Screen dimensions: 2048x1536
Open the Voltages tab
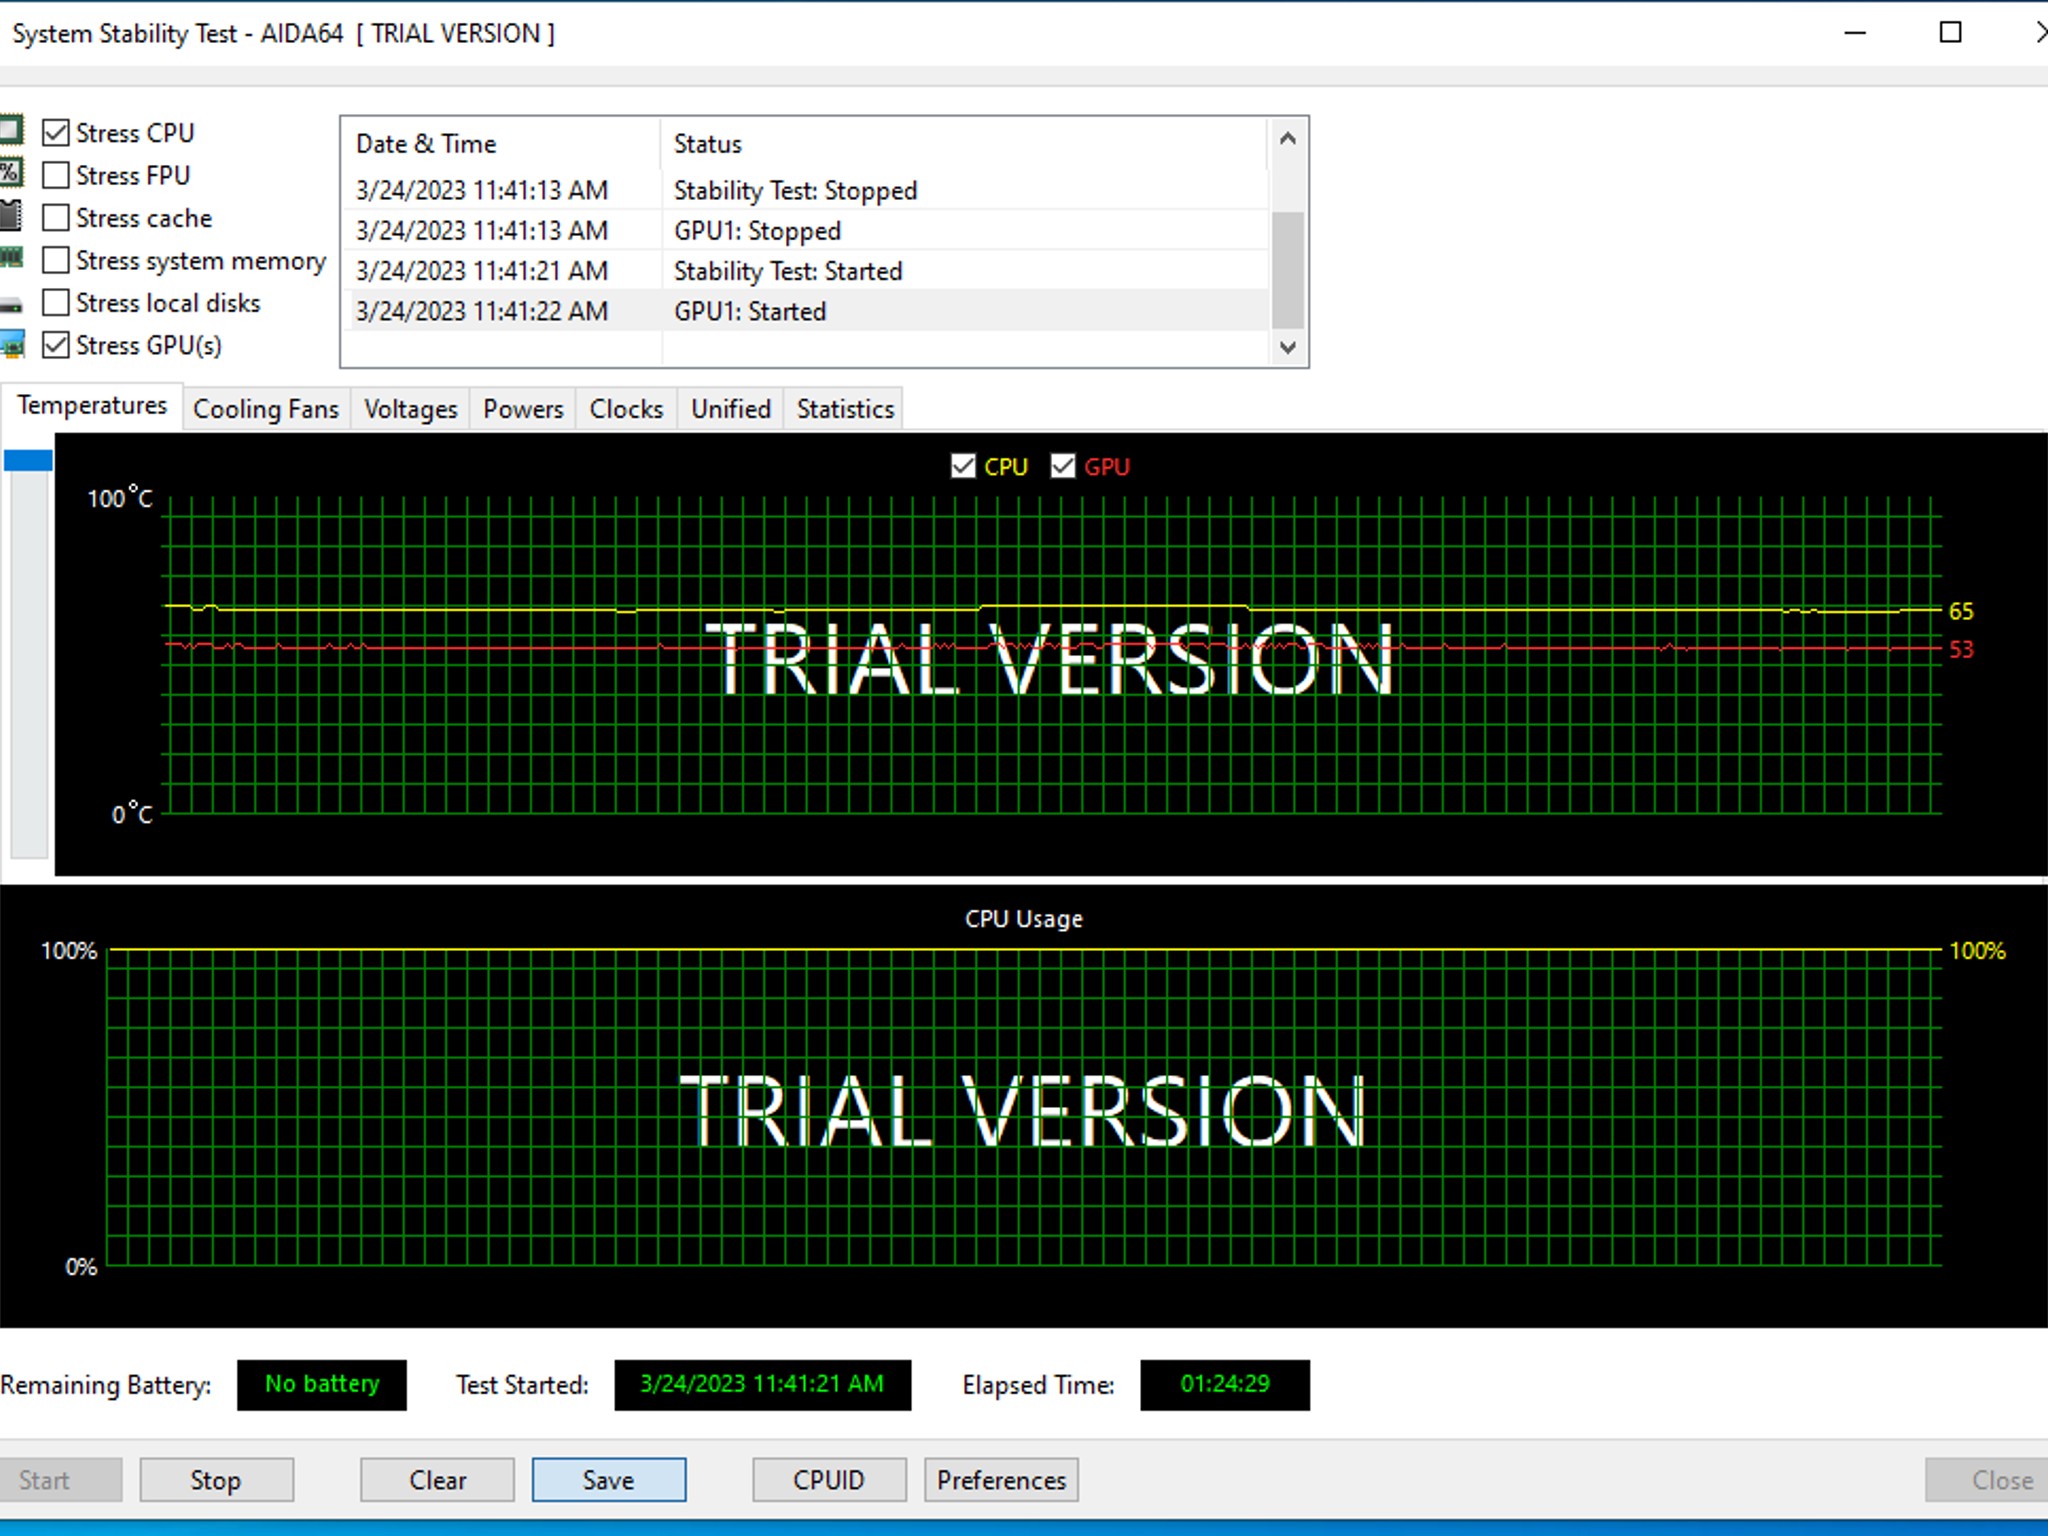pos(410,409)
